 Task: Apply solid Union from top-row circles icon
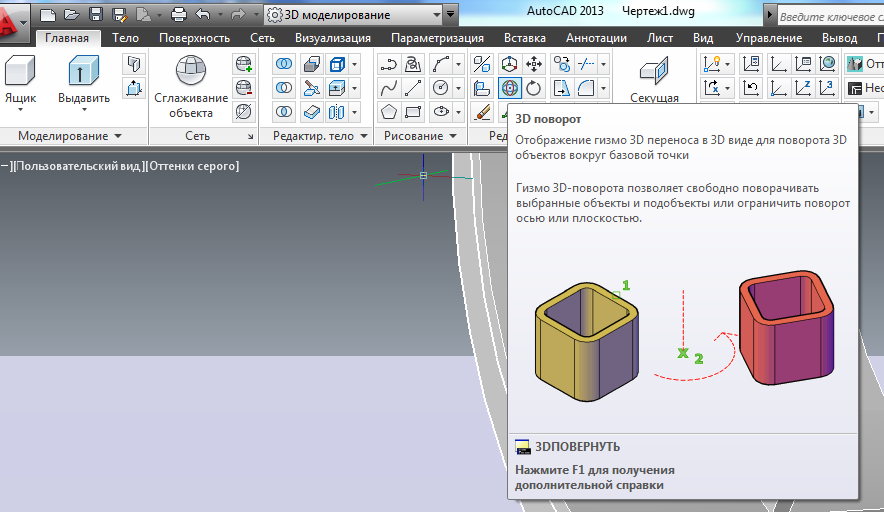coord(284,64)
